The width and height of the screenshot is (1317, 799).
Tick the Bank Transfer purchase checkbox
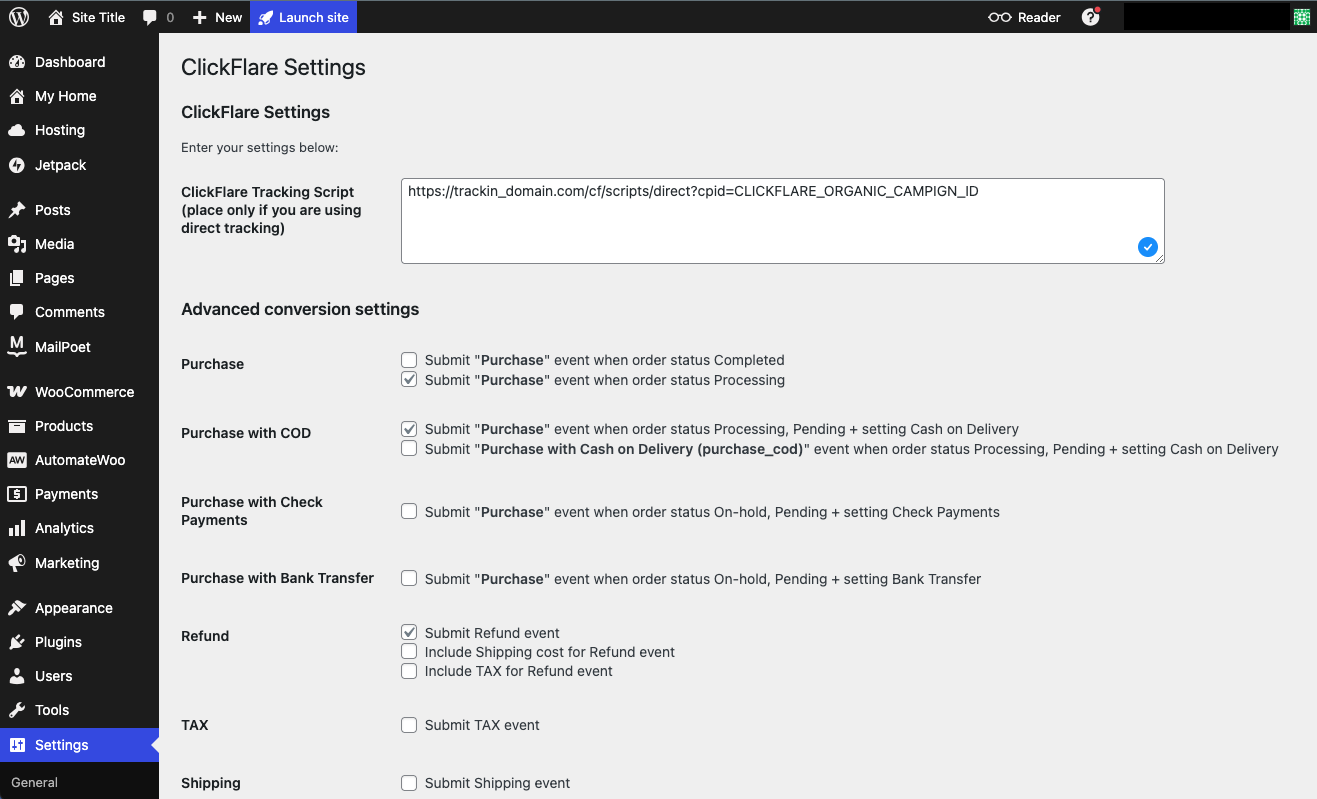[409, 579]
